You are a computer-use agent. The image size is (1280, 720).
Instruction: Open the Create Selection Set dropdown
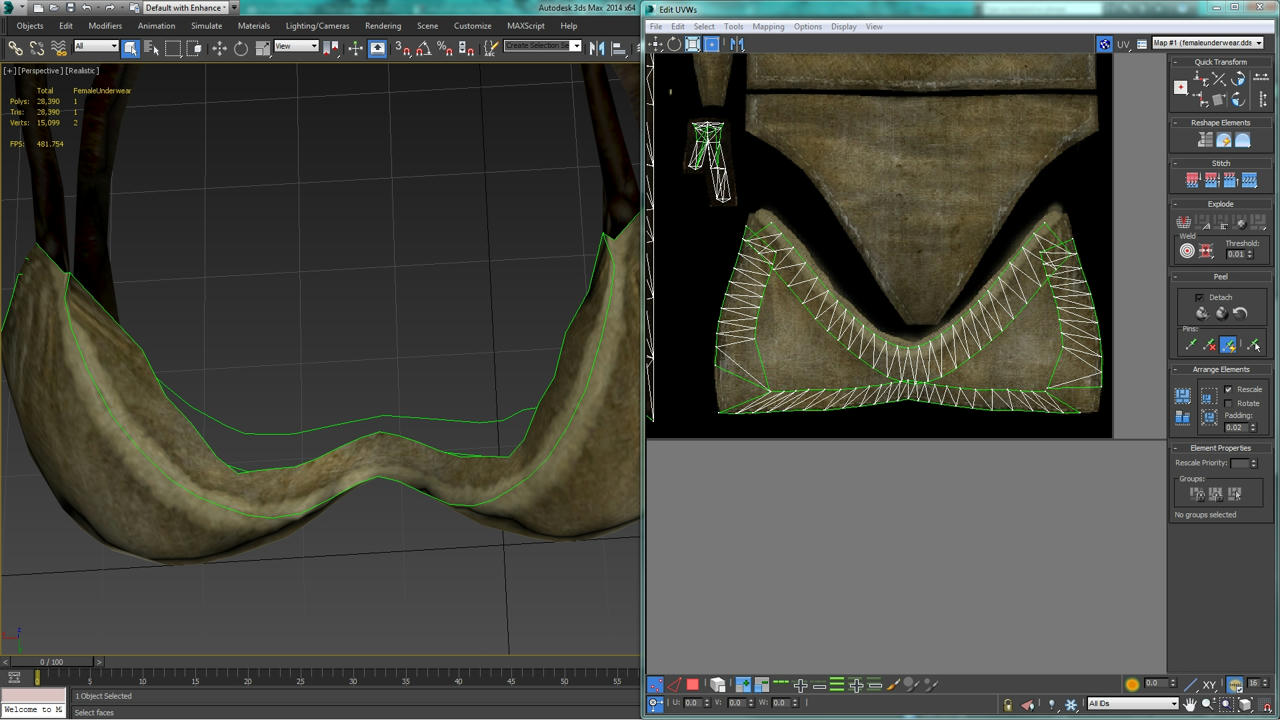(x=542, y=46)
